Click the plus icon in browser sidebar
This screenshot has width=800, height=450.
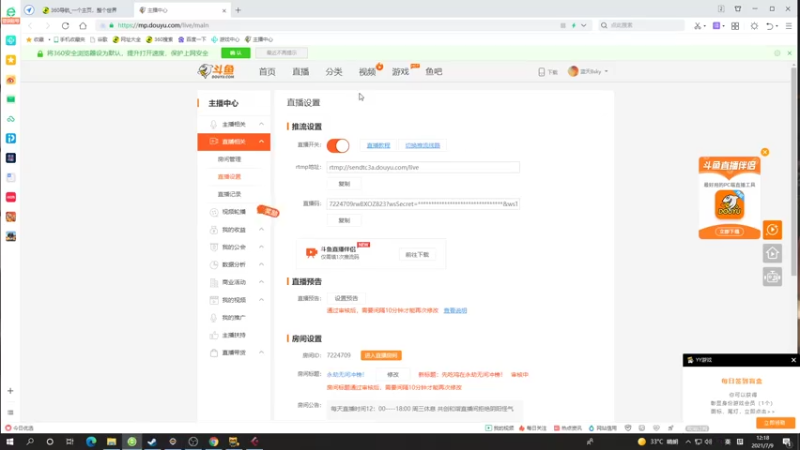10,391
